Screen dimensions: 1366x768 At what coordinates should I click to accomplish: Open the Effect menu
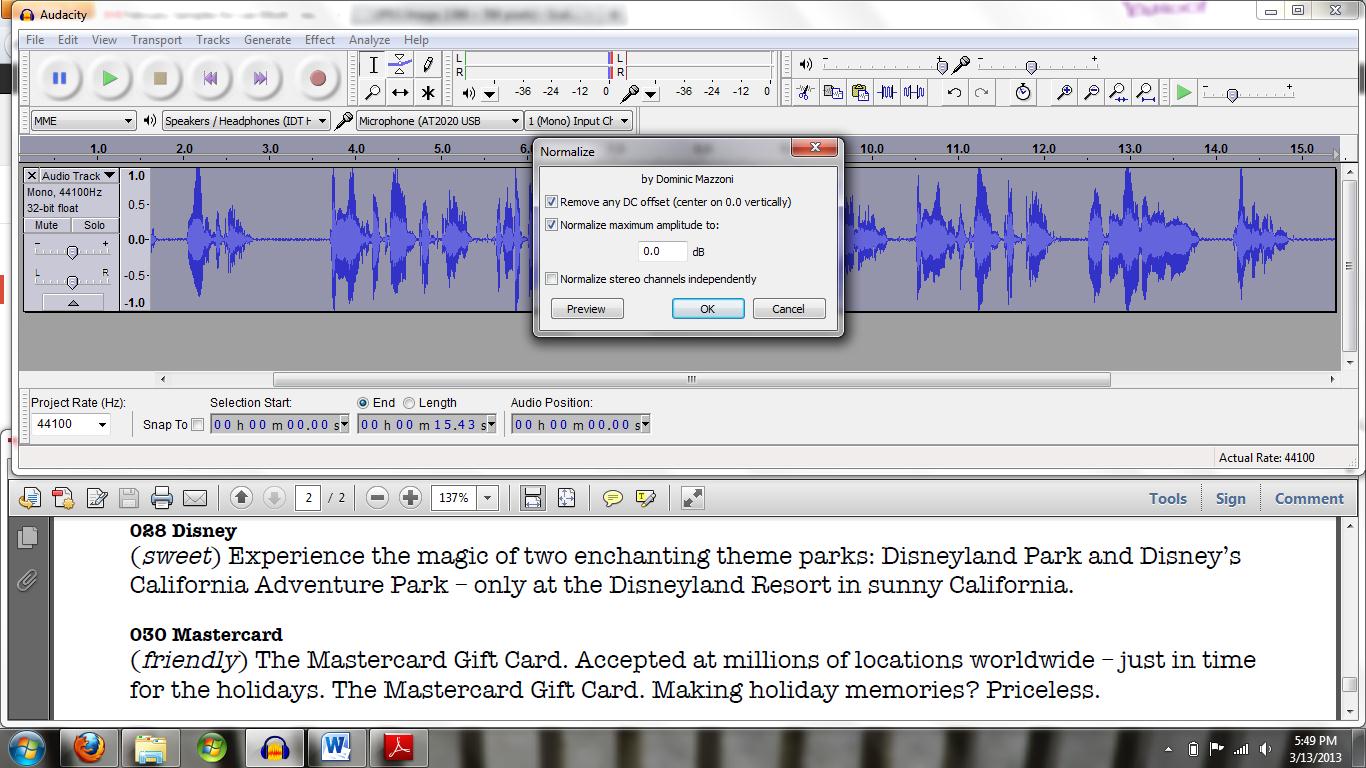point(320,40)
